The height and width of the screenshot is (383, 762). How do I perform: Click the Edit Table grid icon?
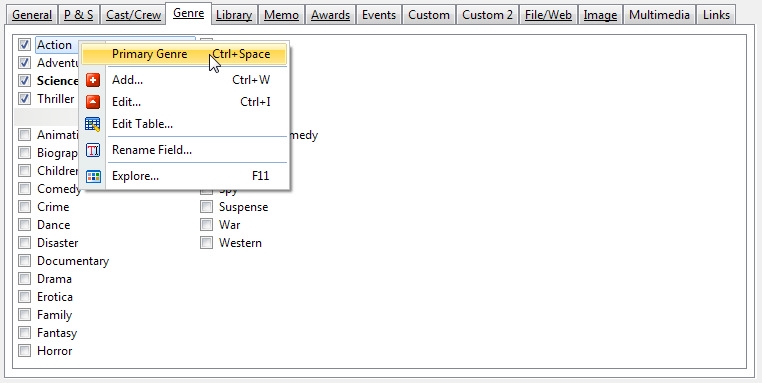[x=93, y=124]
